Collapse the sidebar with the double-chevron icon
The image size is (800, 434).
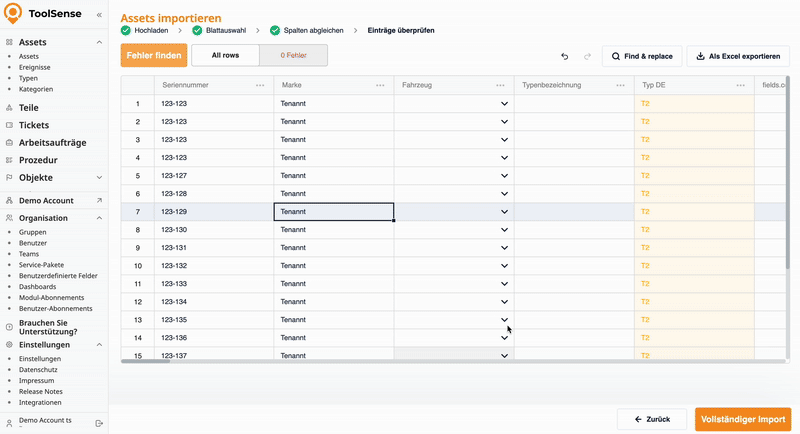click(98, 16)
